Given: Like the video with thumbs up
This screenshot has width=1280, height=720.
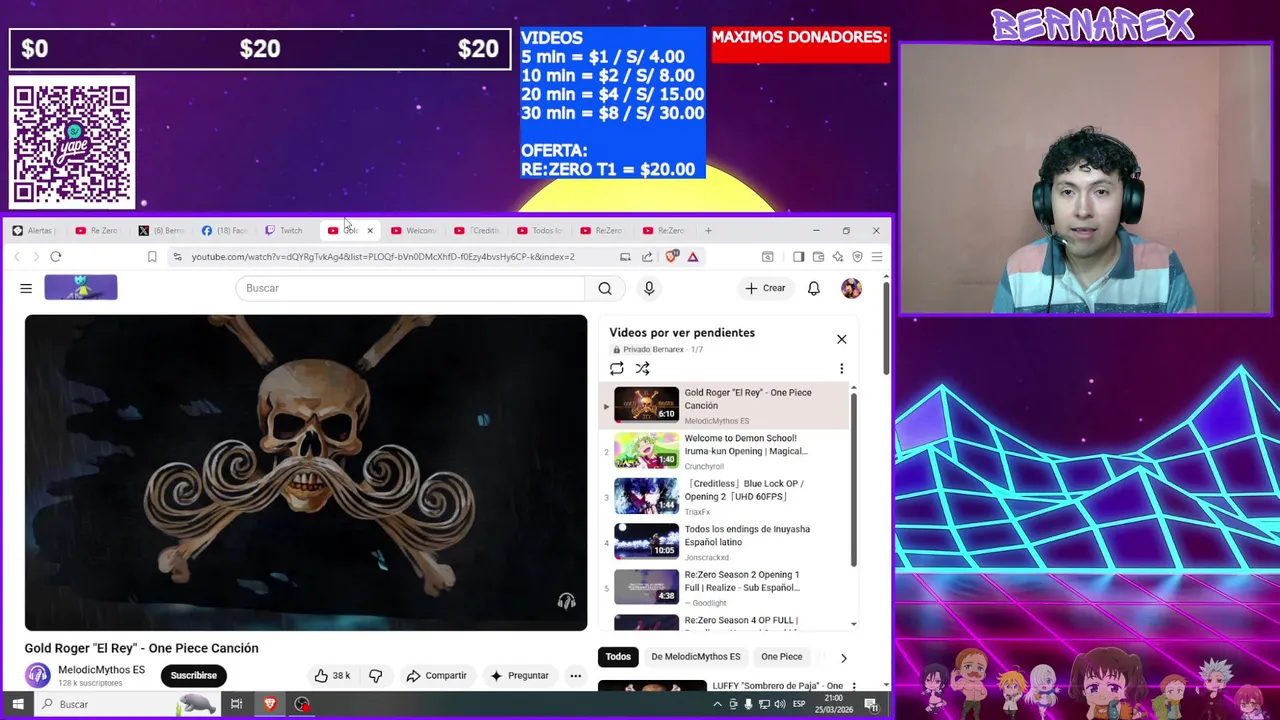Looking at the screenshot, I should (x=331, y=676).
